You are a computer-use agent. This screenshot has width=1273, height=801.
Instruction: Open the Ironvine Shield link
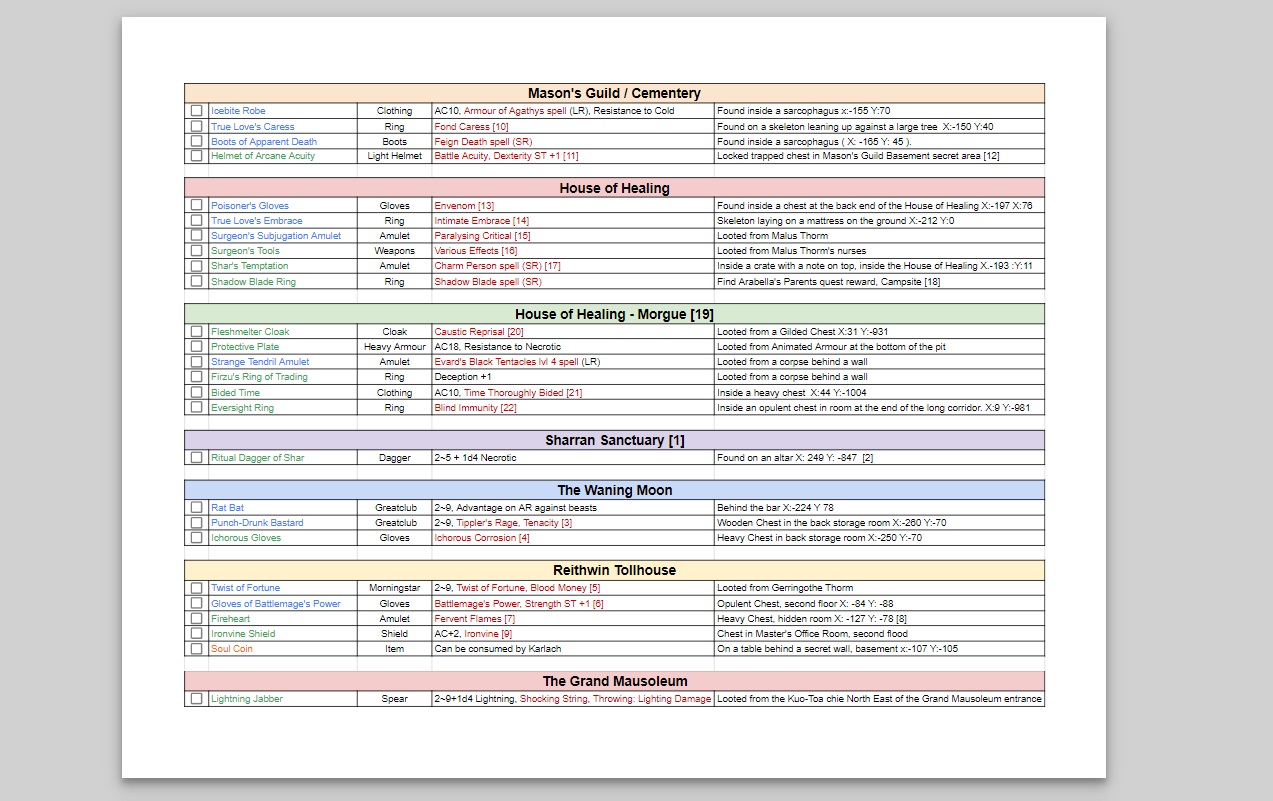tap(243, 634)
